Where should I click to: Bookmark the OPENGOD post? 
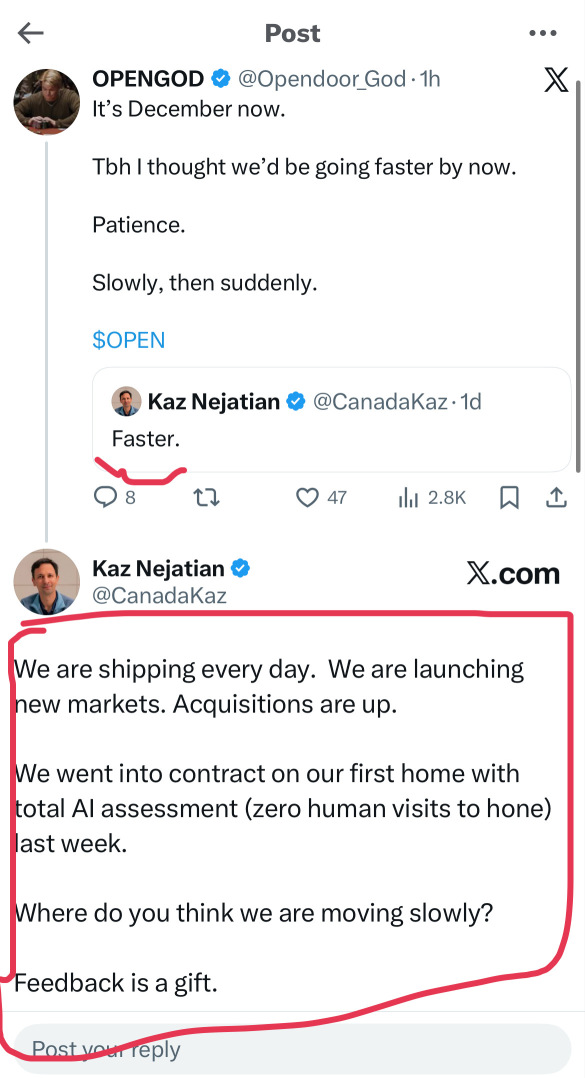509,497
